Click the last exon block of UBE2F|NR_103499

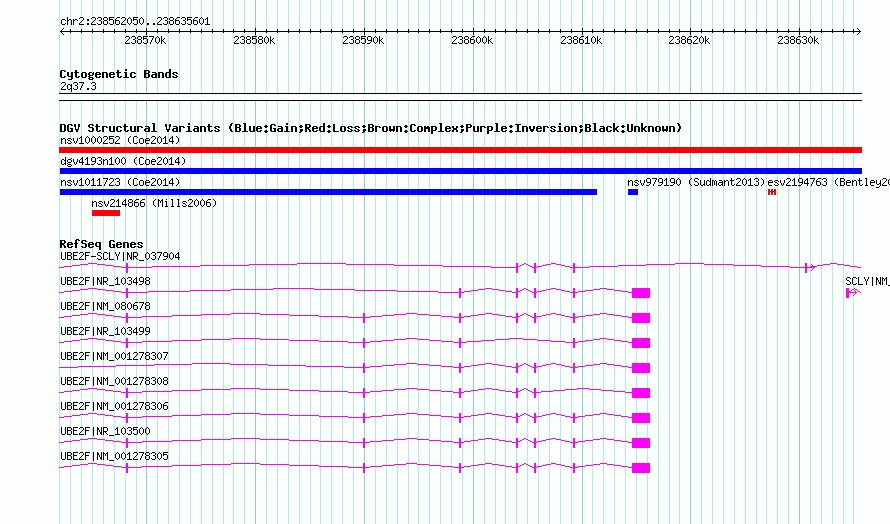coord(641,343)
